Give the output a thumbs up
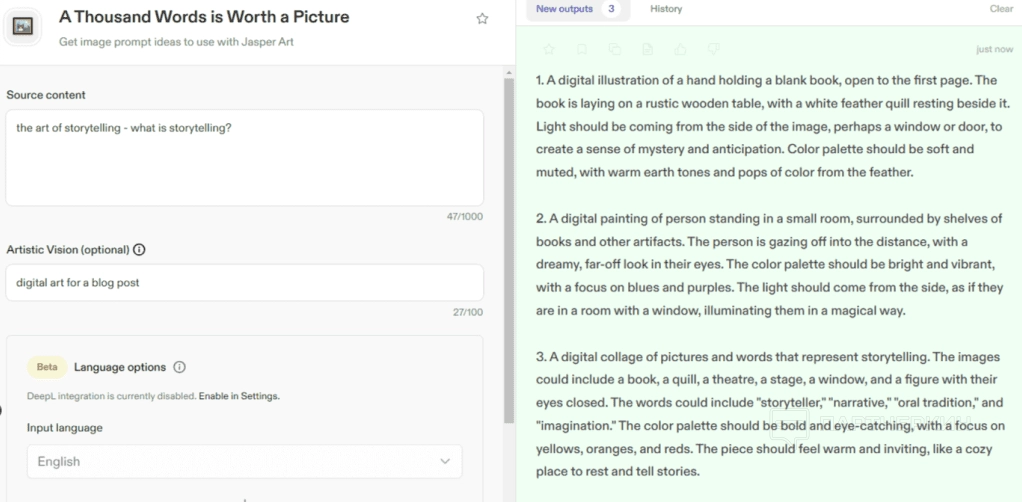1022x502 pixels. (681, 48)
